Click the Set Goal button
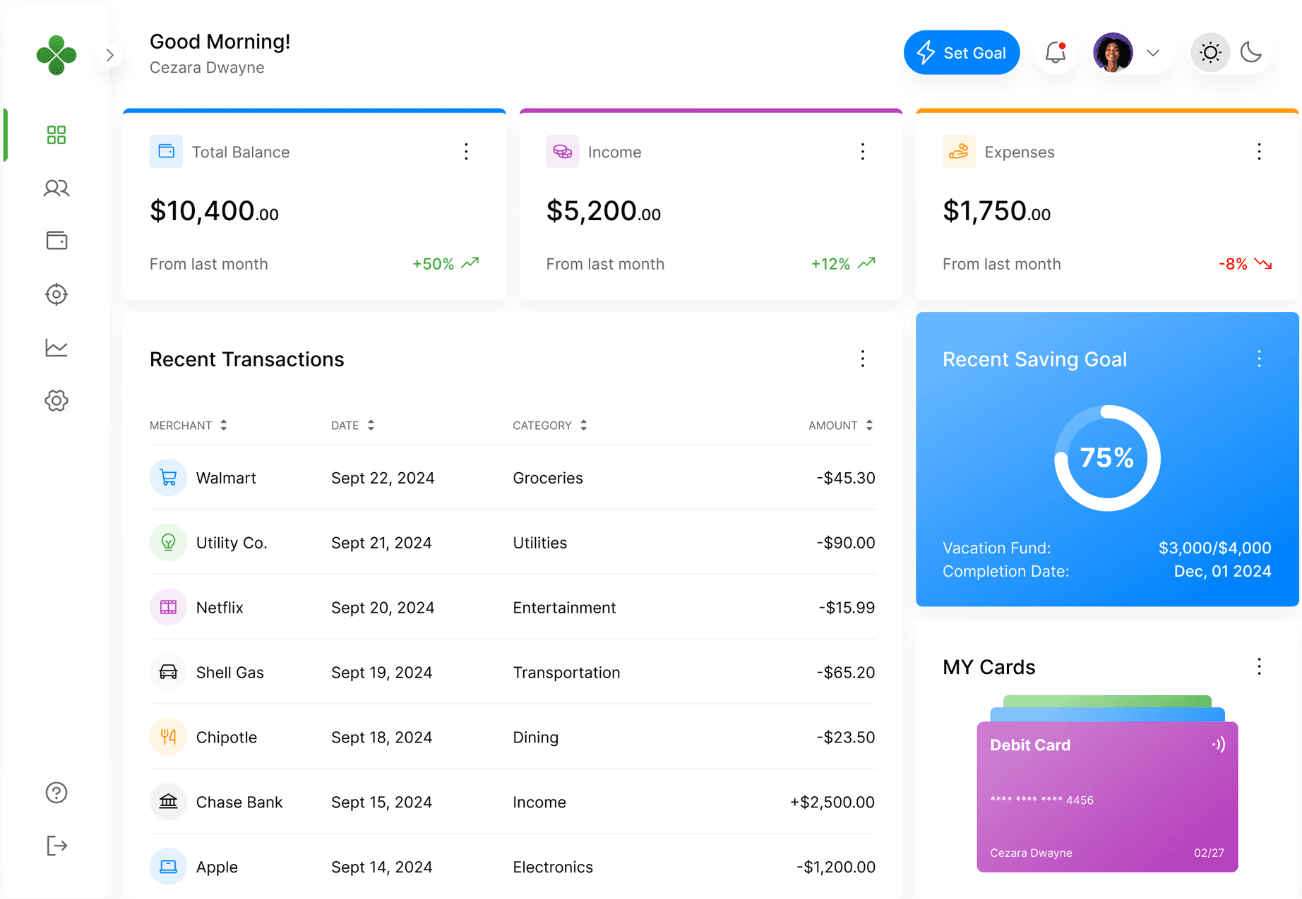 961,53
